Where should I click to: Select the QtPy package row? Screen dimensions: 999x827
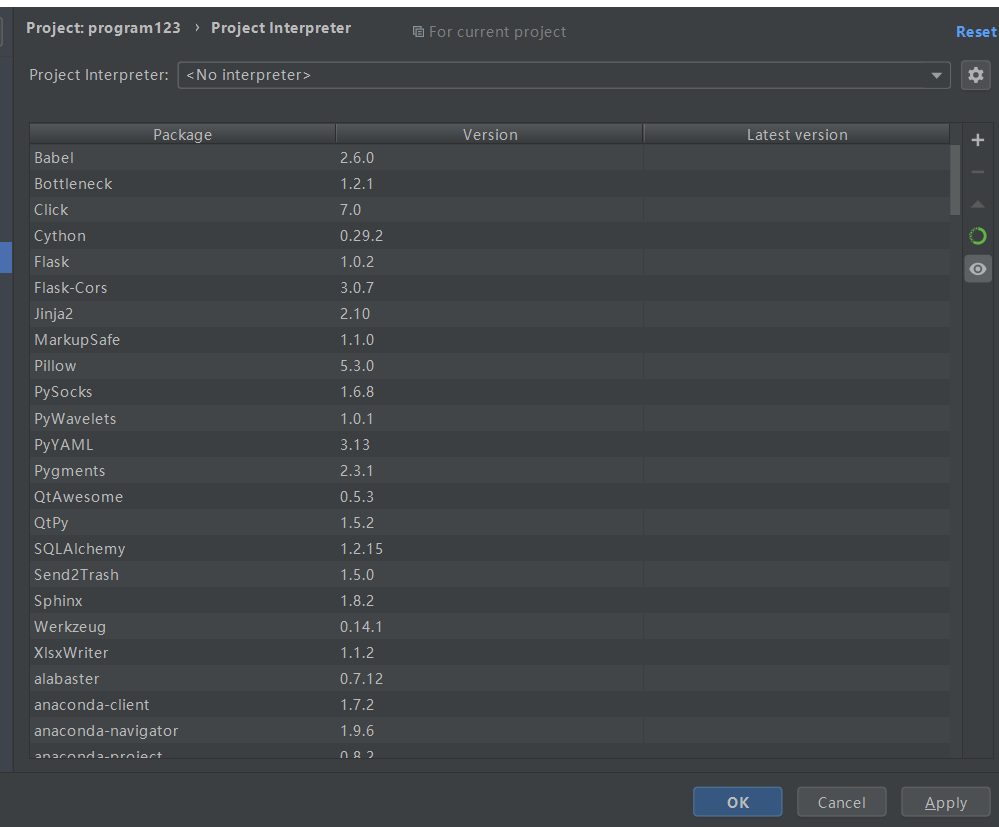coord(489,523)
